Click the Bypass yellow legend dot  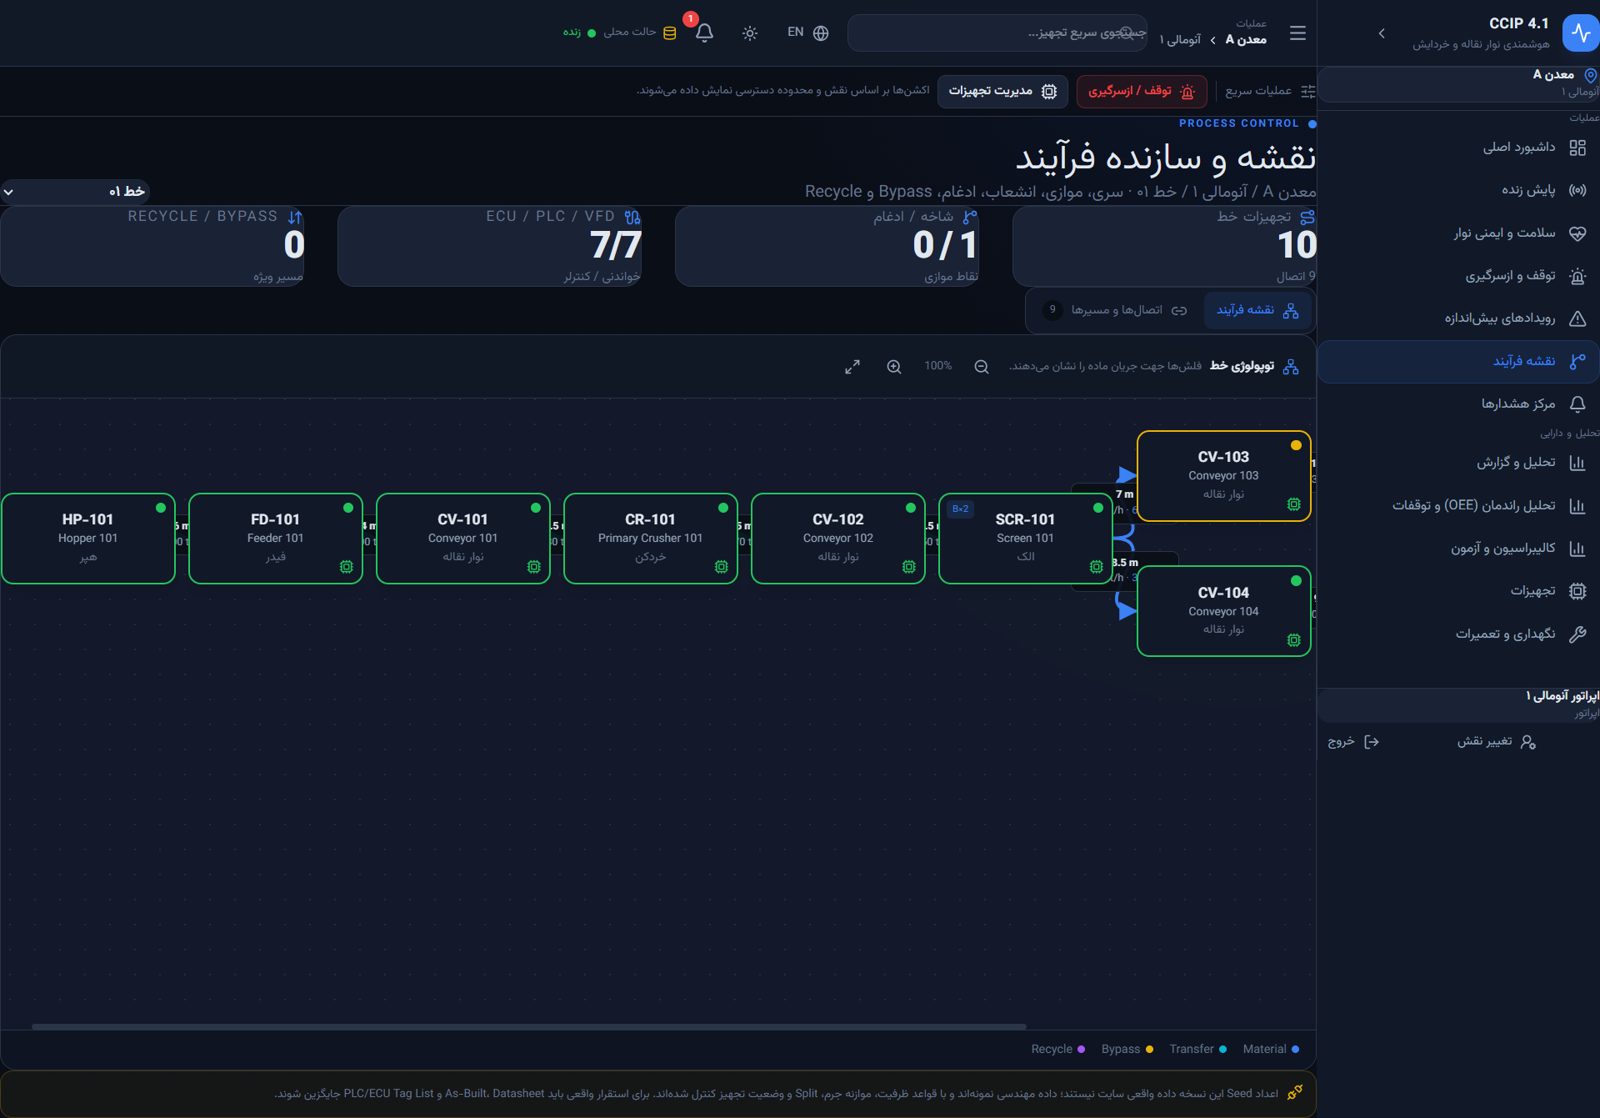(1149, 1049)
